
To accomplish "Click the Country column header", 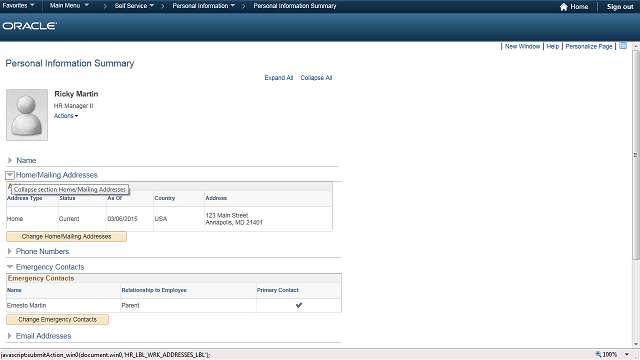I will pos(164,198).
